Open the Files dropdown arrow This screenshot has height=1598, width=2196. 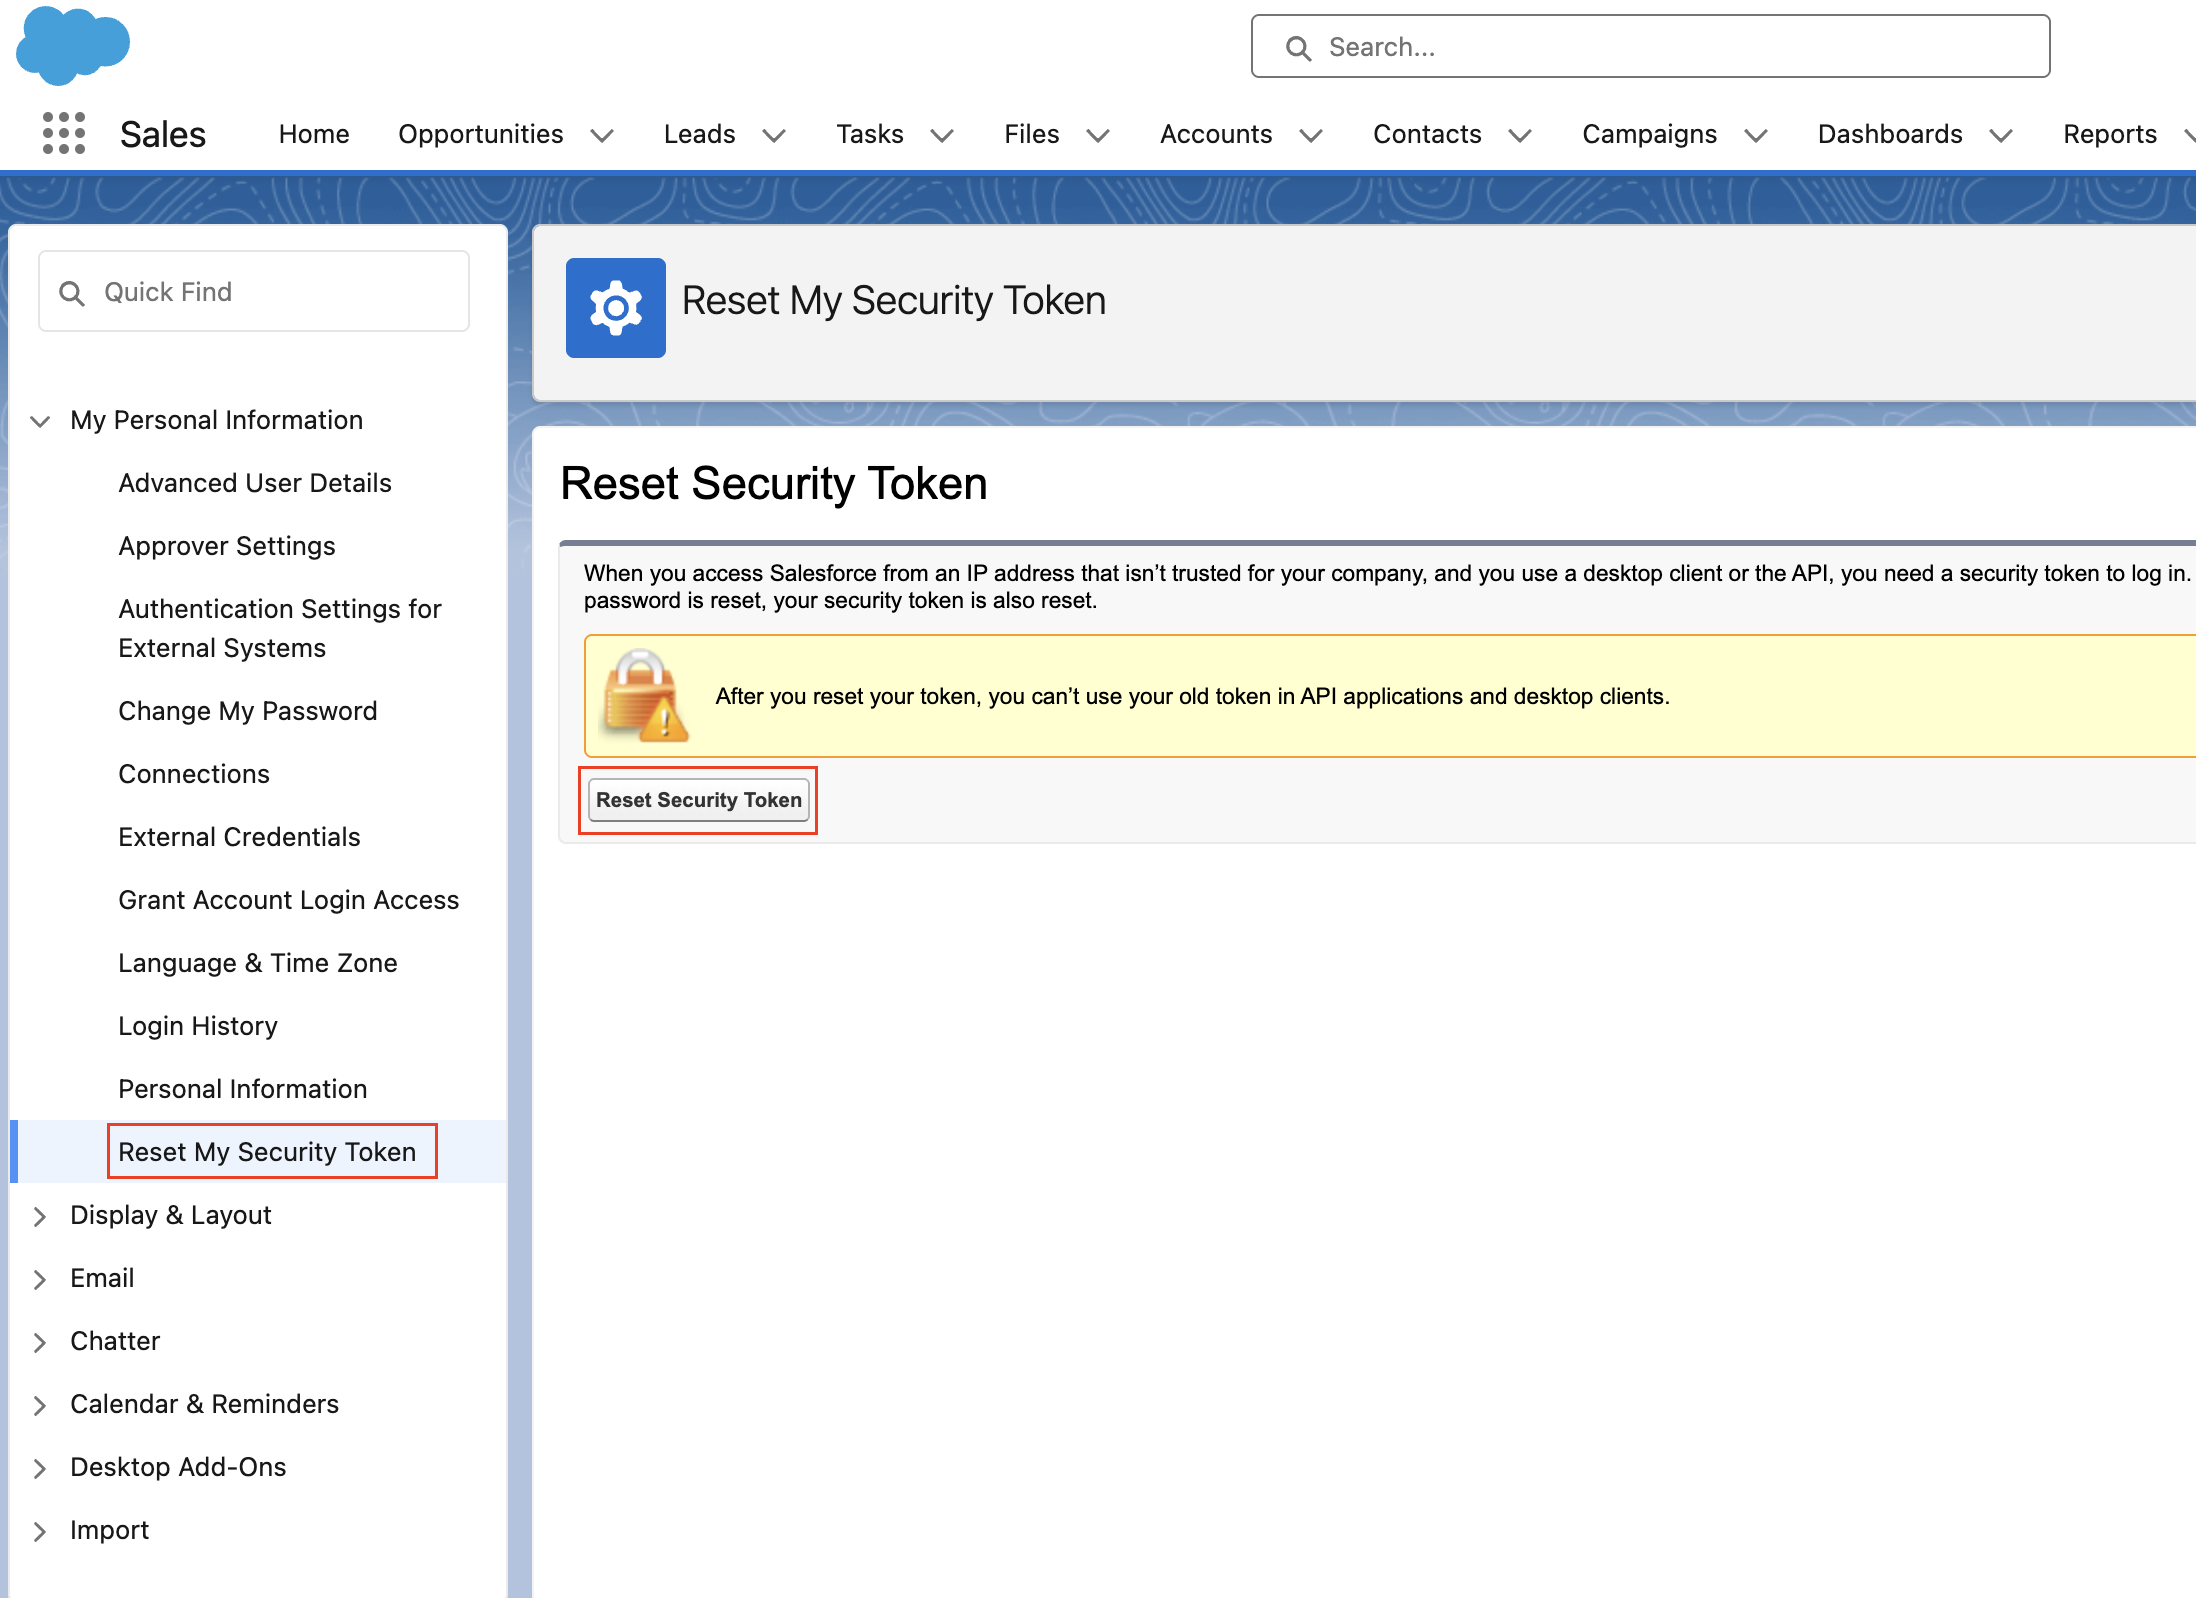tap(1098, 136)
